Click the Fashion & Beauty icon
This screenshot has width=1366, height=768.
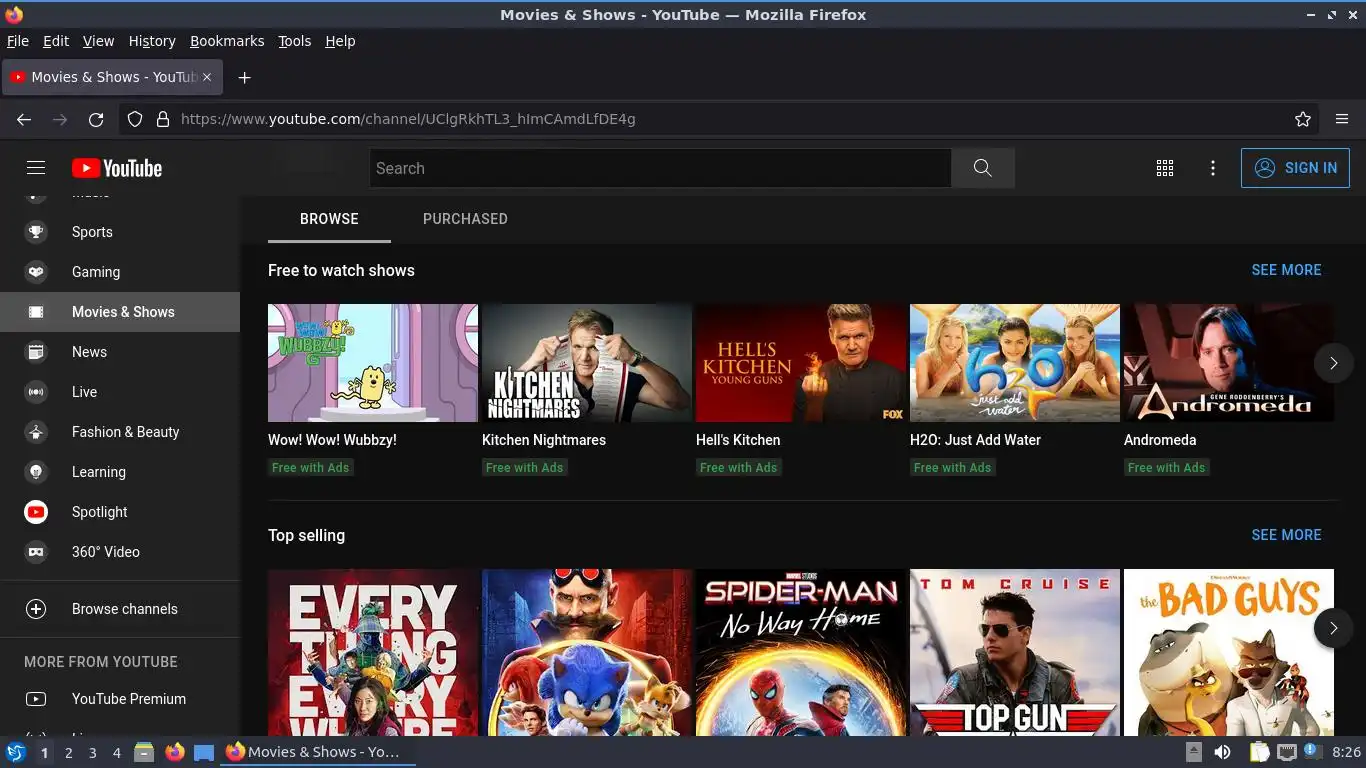(36, 432)
